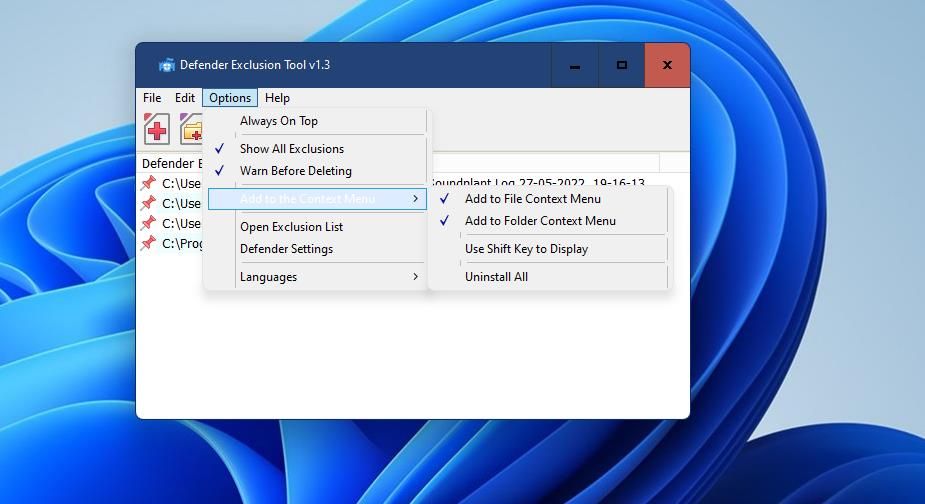Expand the Add to the Context Menu submenu arrow
Screen dimensions: 925x504
(415, 199)
